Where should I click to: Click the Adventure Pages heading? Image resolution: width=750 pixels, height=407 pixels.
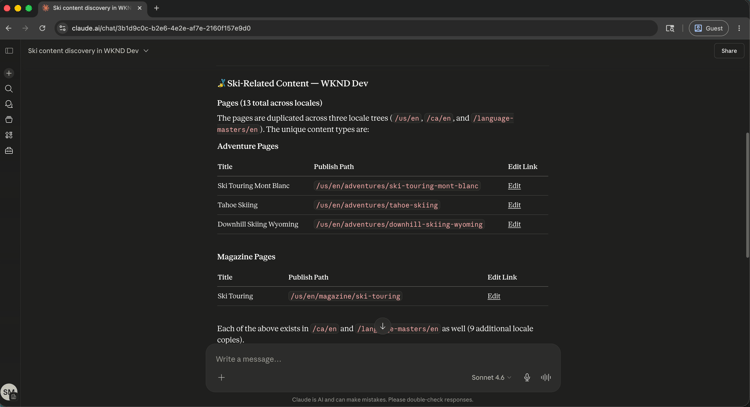tap(248, 146)
